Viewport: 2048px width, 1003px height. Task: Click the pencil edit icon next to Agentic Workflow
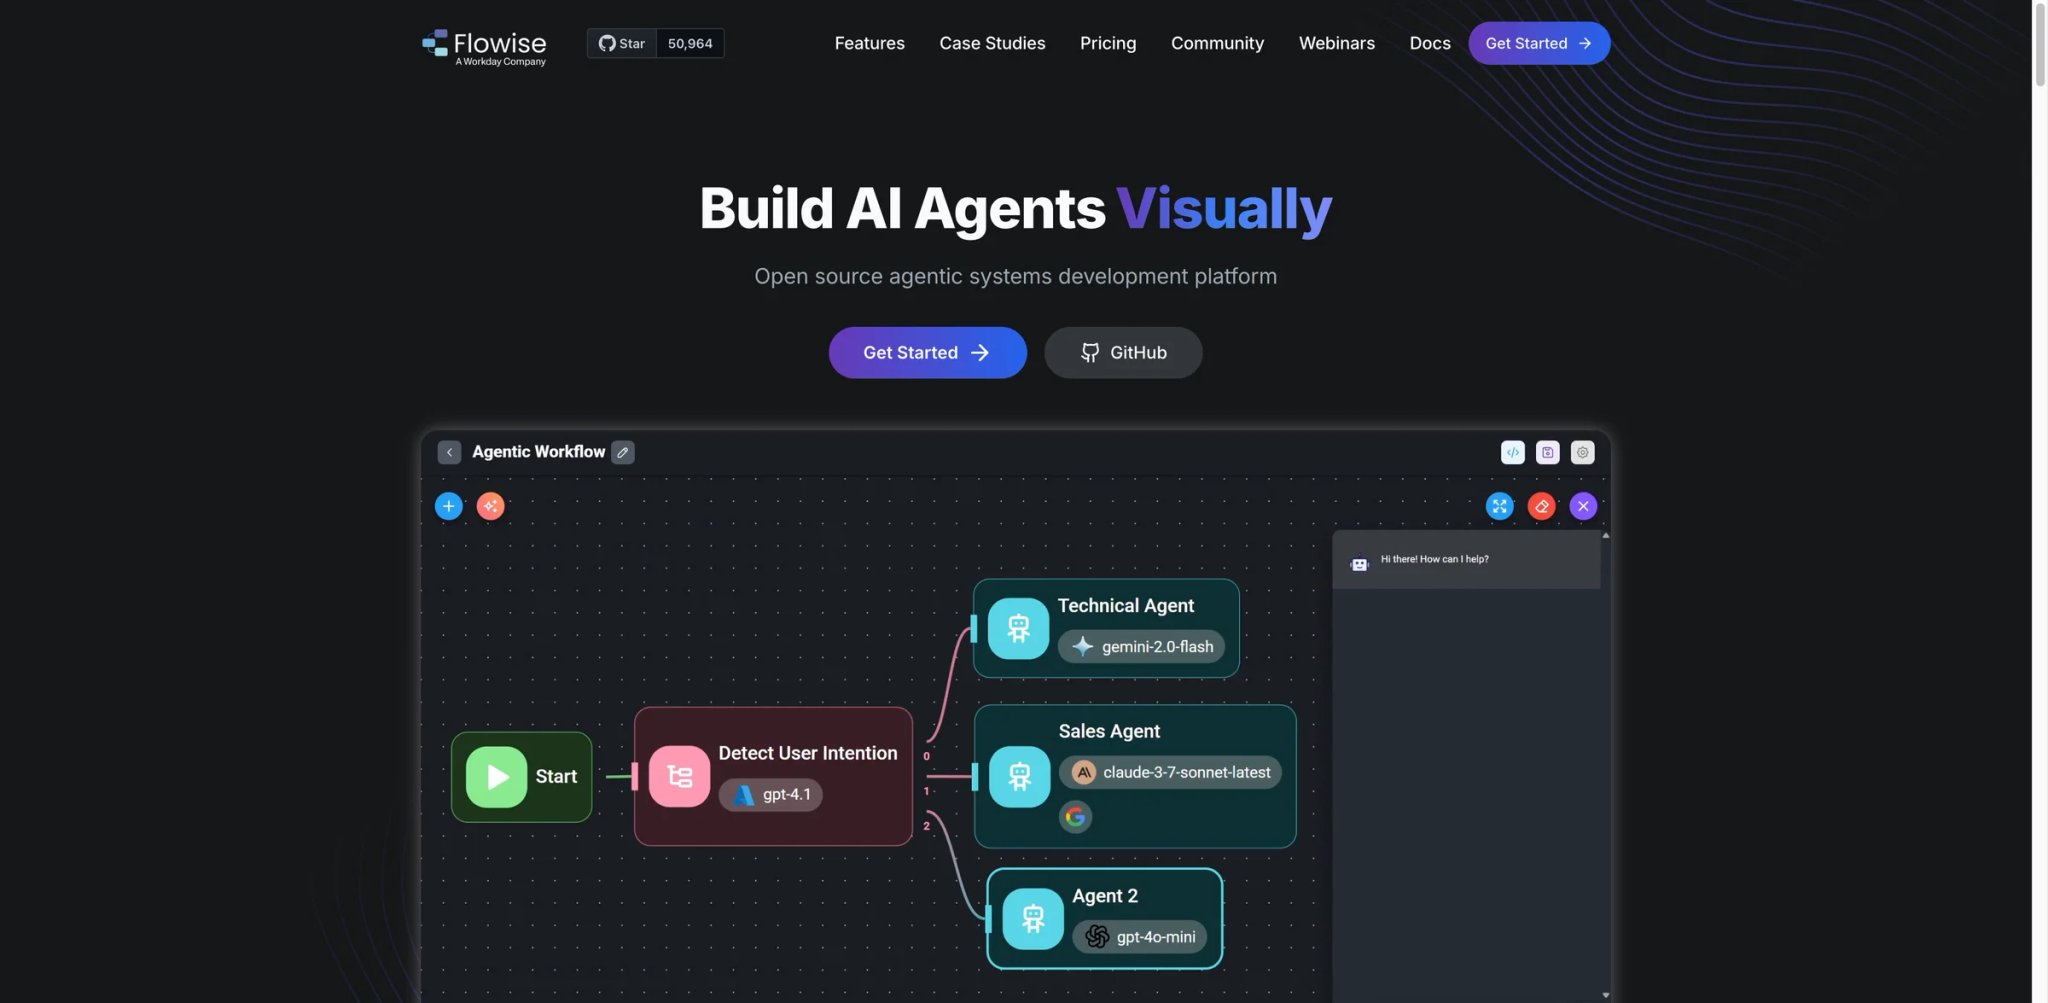click(623, 452)
